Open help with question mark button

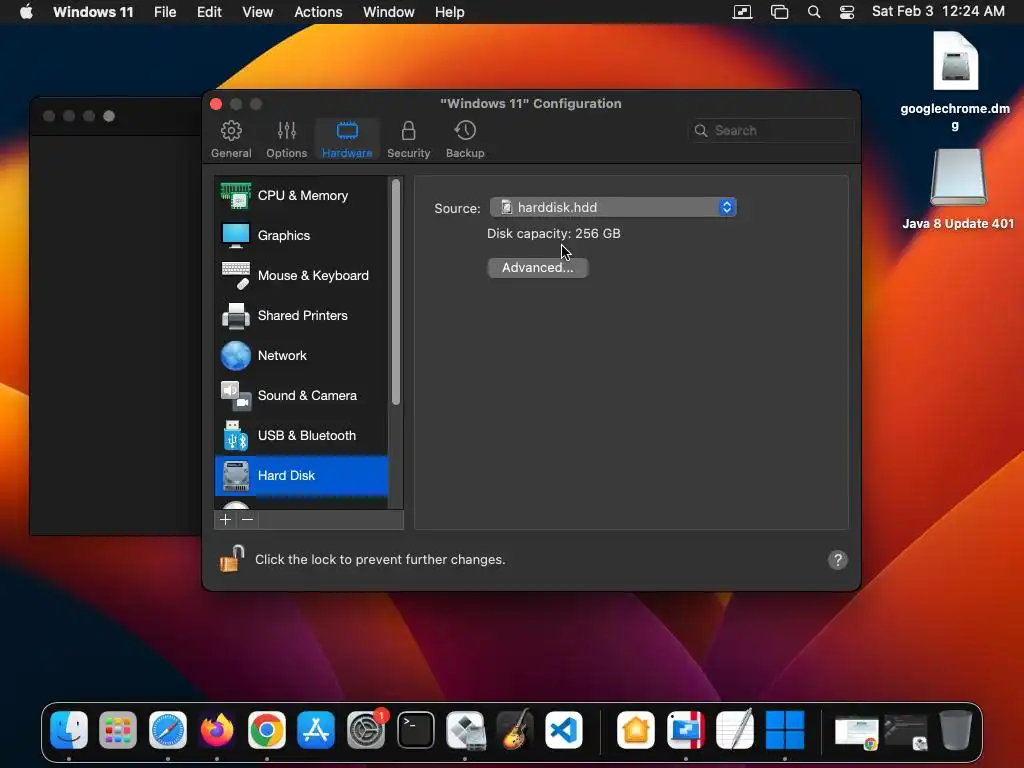tap(837, 560)
